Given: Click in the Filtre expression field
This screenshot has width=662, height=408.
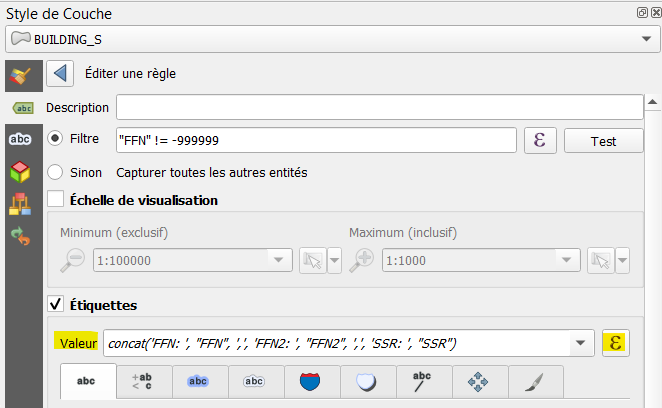Looking at the screenshot, I should (316, 140).
